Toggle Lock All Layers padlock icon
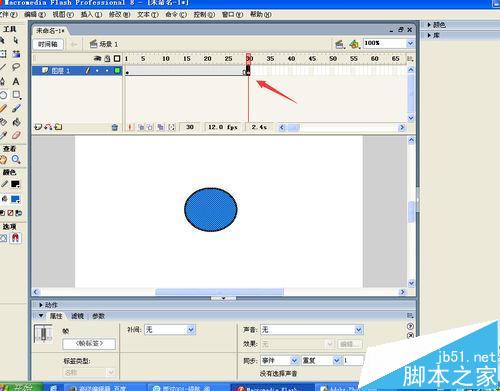 click(107, 59)
